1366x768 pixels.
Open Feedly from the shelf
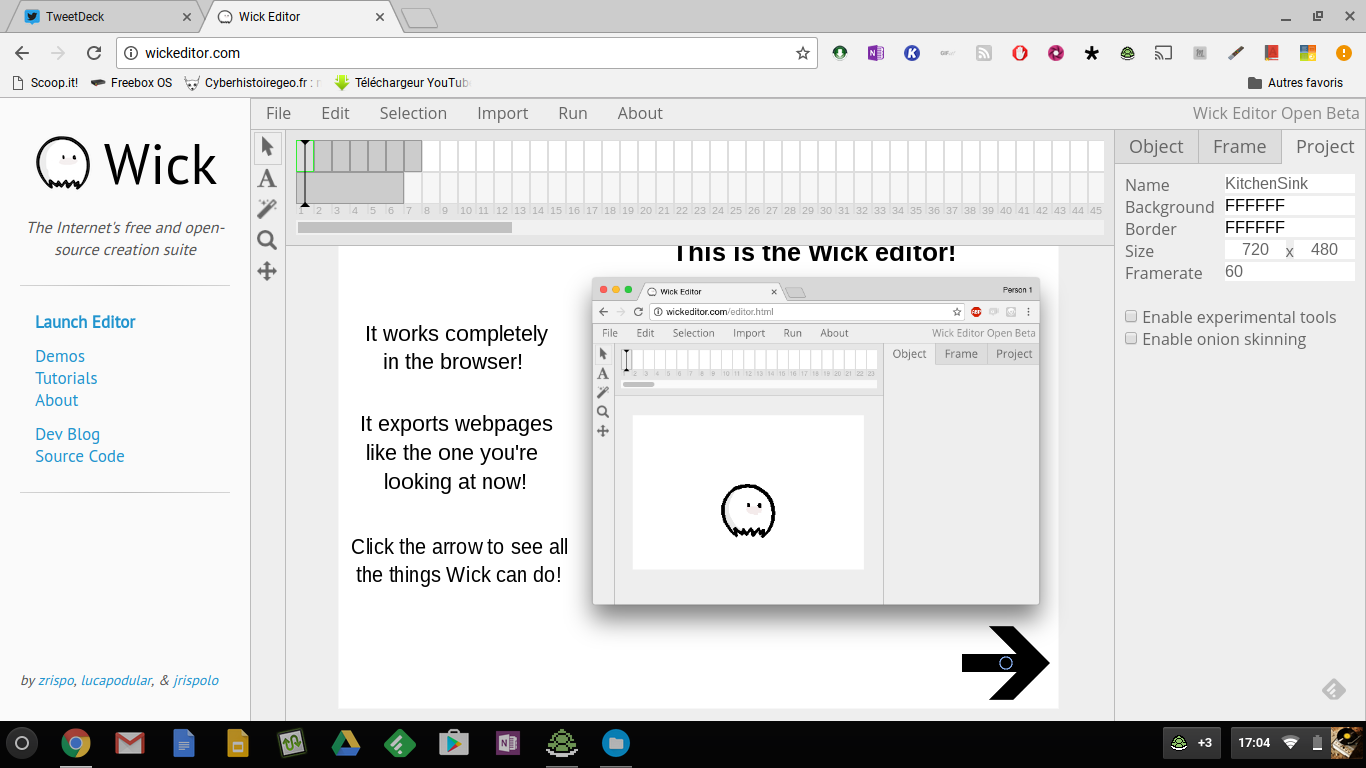pyautogui.click(x=400, y=743)
